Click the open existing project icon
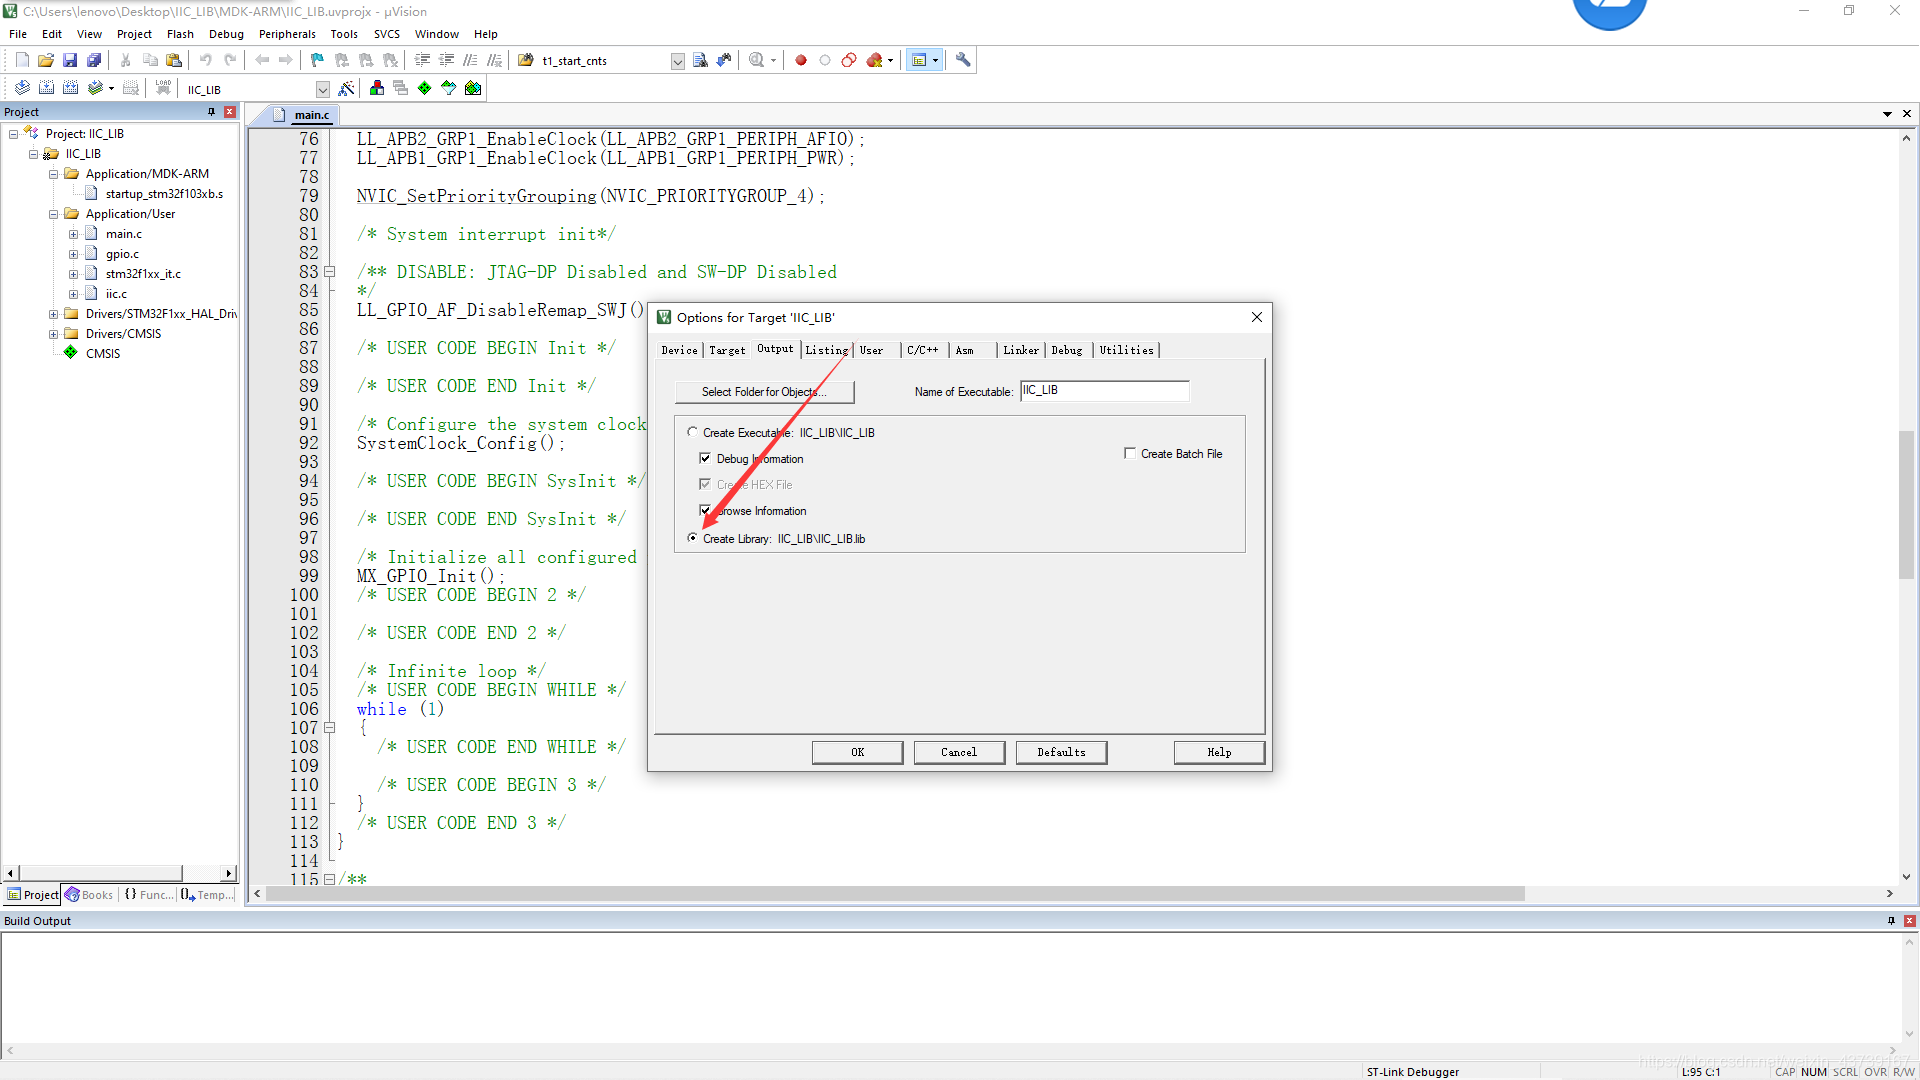 (x=46, y=59)
